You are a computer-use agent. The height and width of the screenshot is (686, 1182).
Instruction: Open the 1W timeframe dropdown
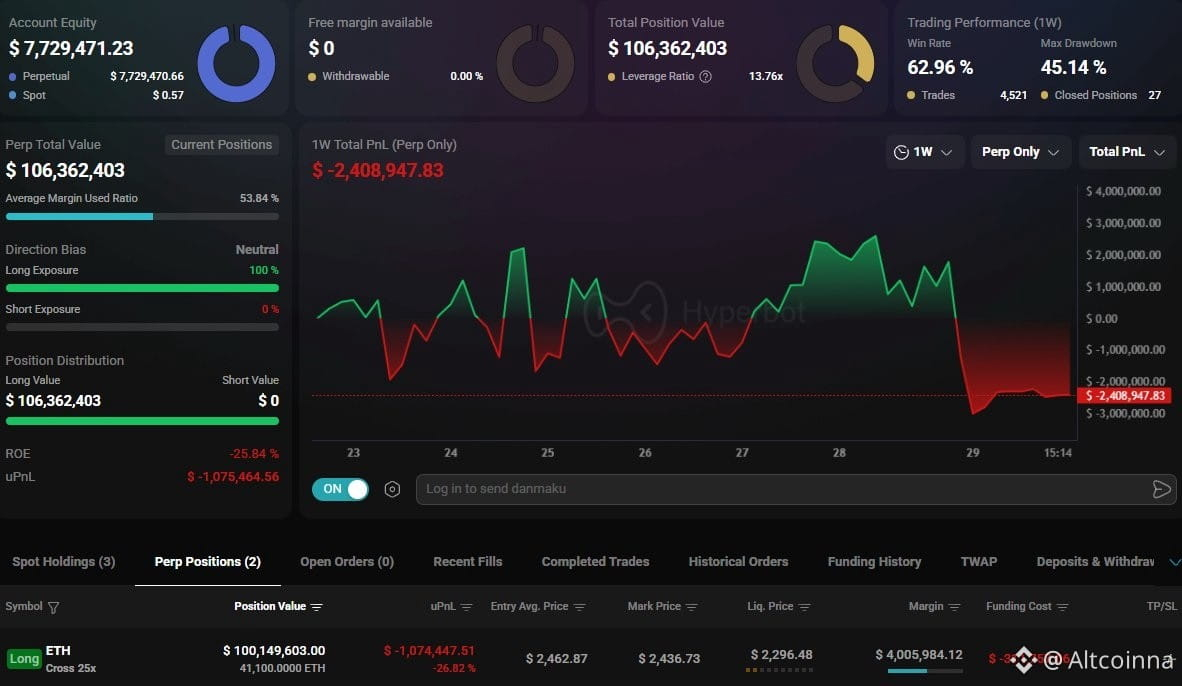(923, 152)
